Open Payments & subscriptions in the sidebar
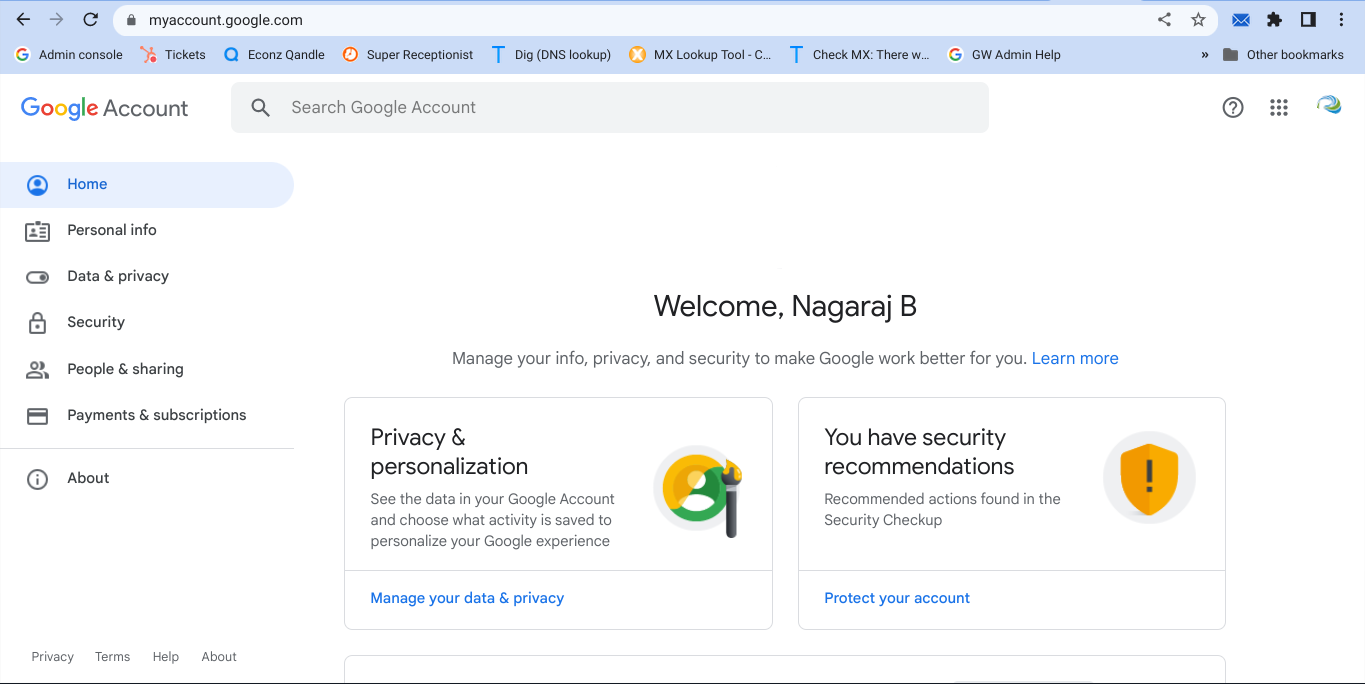Image resolution: width=1365 pixels, height=684 pixels. pyautogui.click(x=147, y=416)
